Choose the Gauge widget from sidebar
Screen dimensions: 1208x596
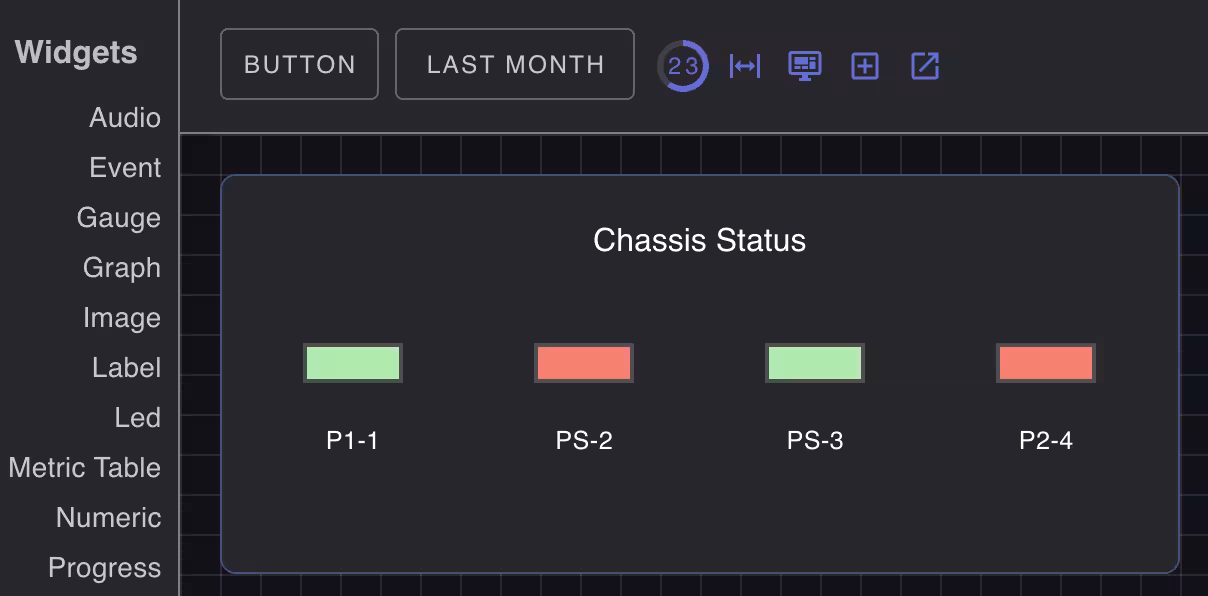point(119,218)
